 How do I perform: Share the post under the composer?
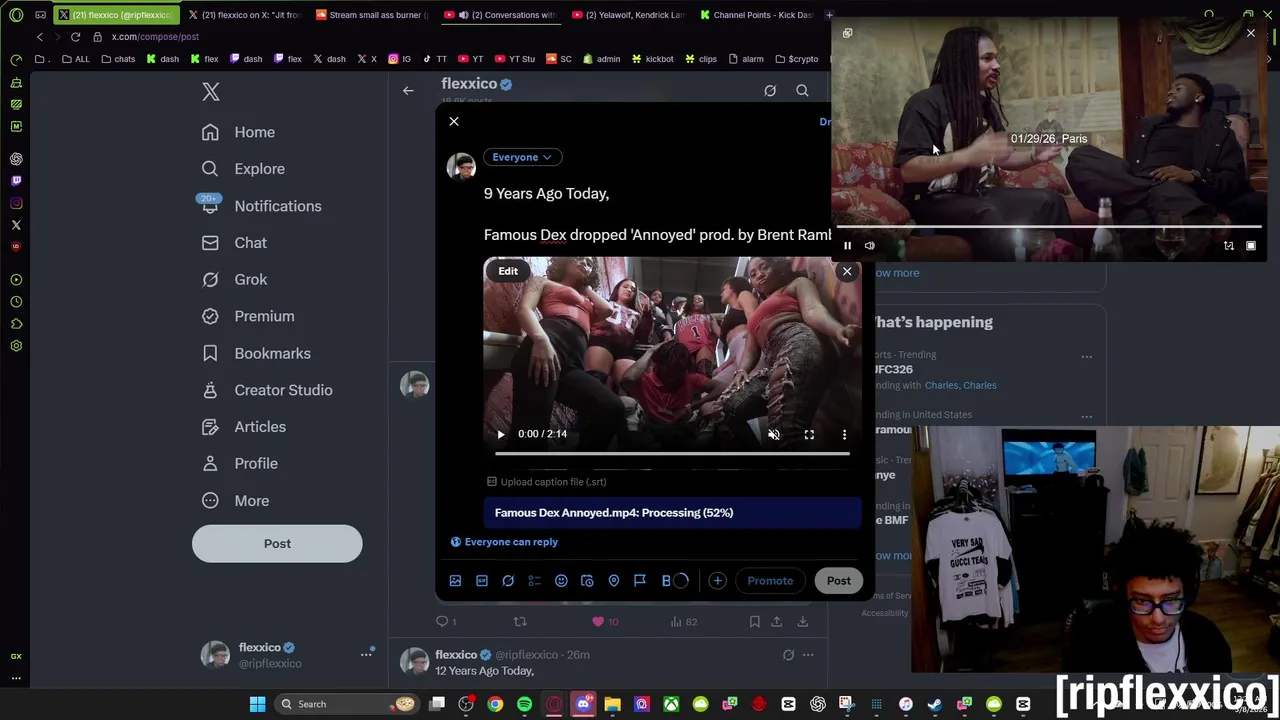coord(776,622)
